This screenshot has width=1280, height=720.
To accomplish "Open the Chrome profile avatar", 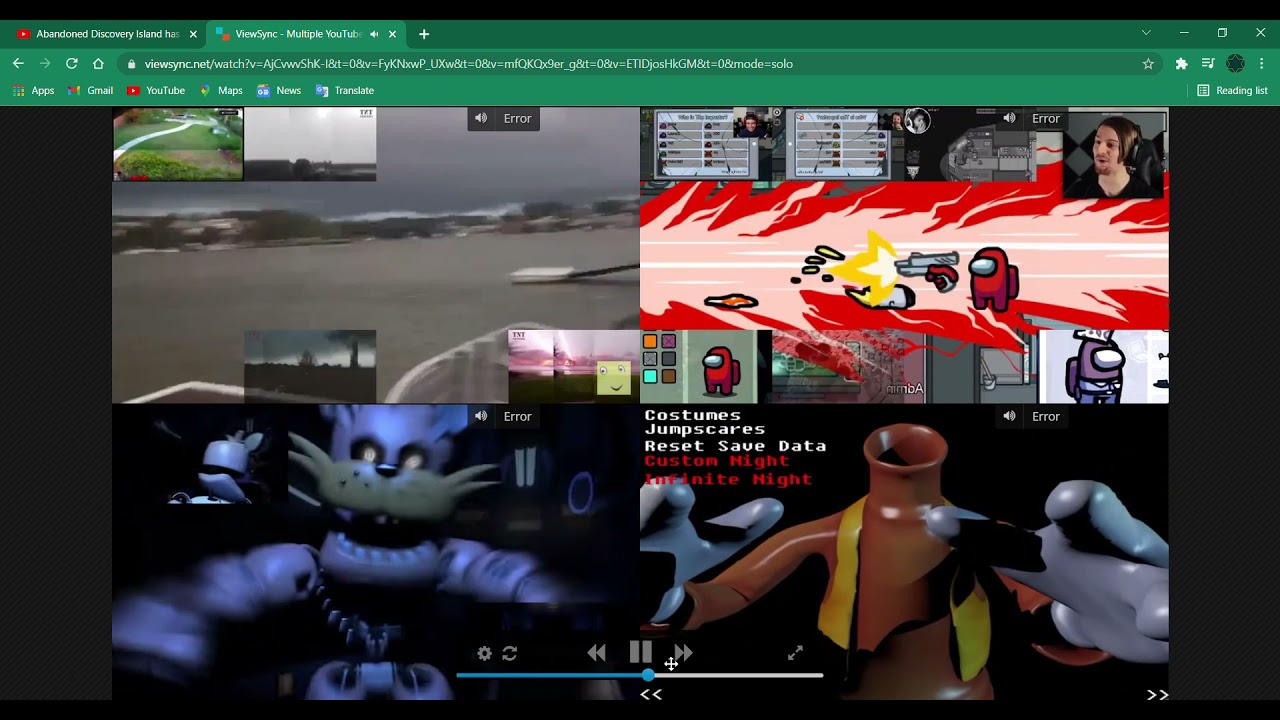I will pos(1235,63).
